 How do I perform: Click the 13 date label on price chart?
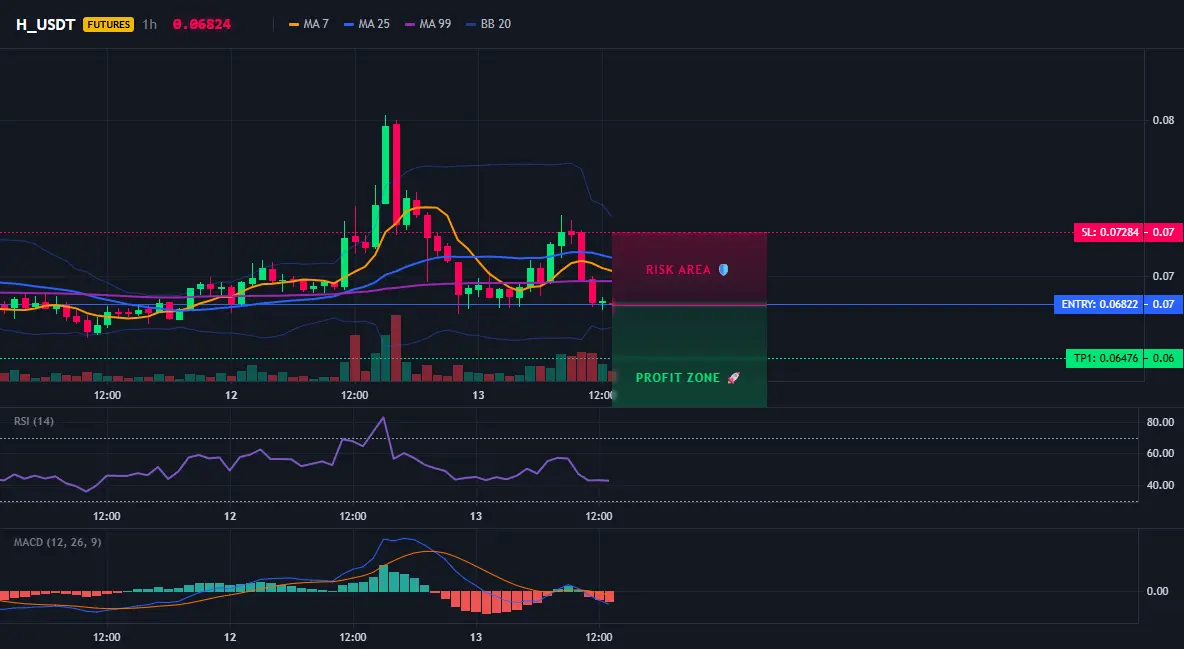[x=478, y=395]
